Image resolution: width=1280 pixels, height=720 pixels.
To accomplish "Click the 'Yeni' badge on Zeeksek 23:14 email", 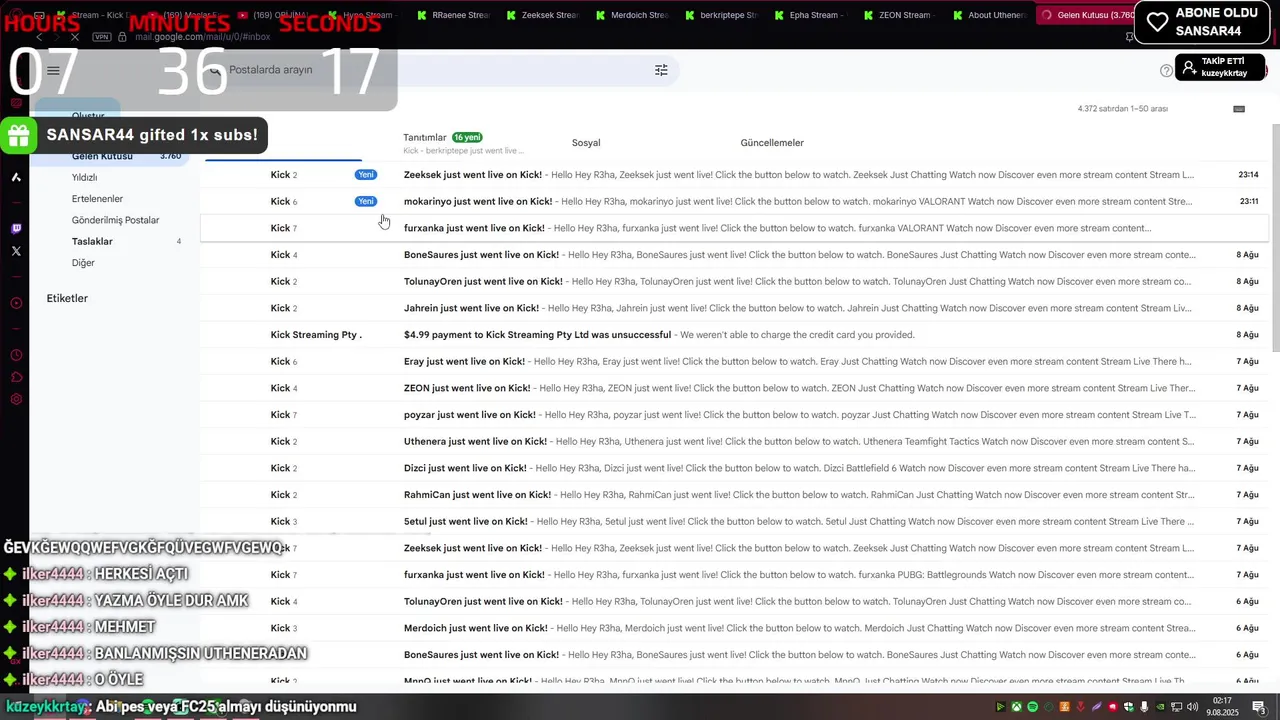I will pos(366,175).
